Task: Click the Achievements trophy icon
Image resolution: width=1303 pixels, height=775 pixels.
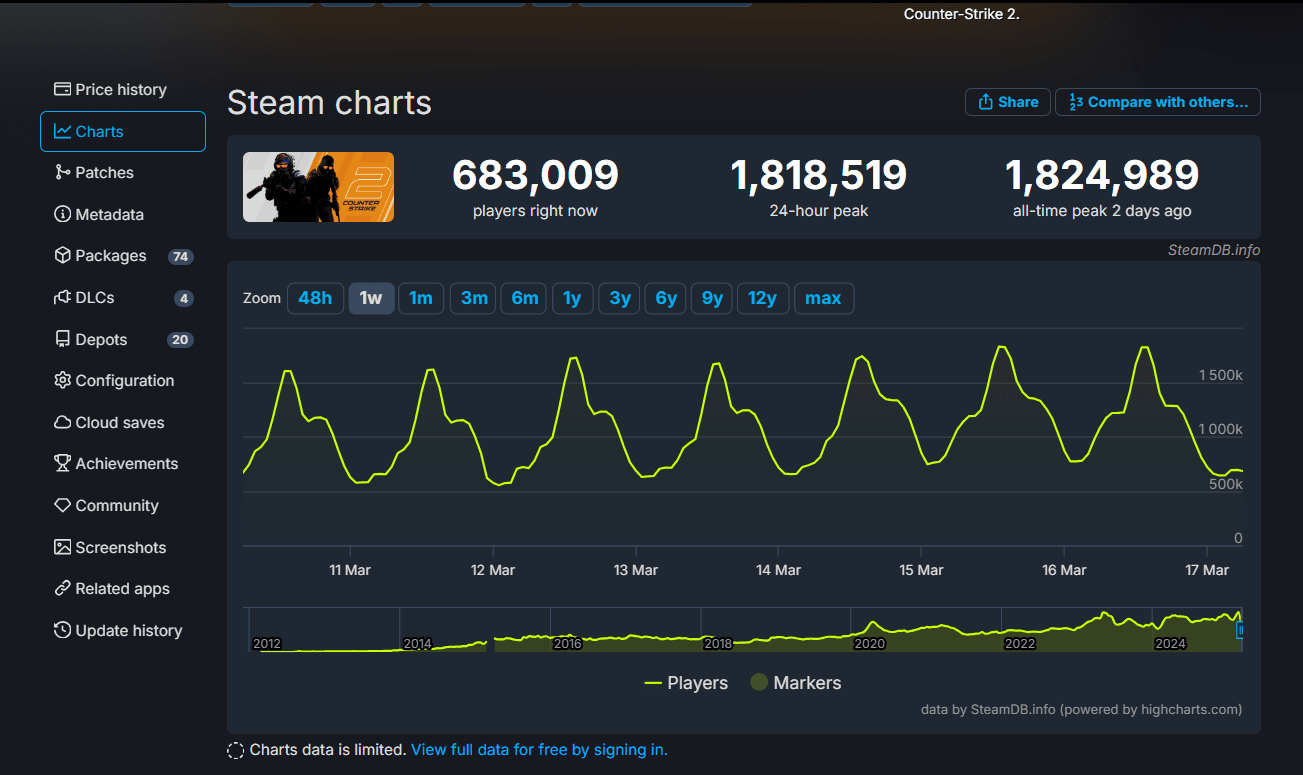Action: 62,463
